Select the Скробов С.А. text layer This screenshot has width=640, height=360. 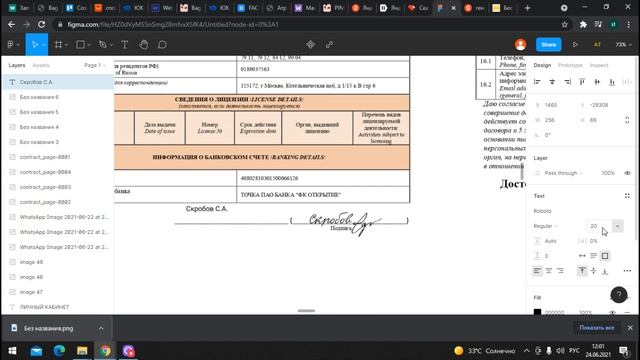[58, 82]
